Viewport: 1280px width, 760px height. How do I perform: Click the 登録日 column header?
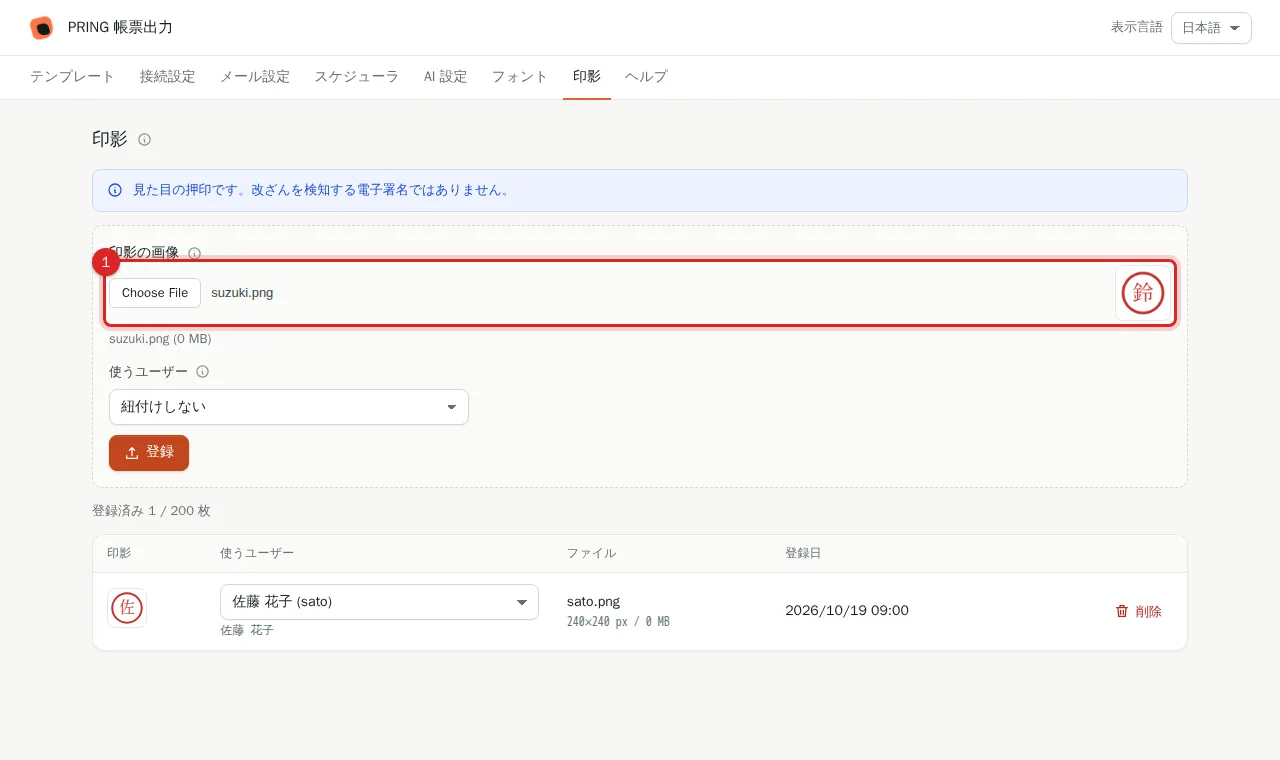click(803, 554)
